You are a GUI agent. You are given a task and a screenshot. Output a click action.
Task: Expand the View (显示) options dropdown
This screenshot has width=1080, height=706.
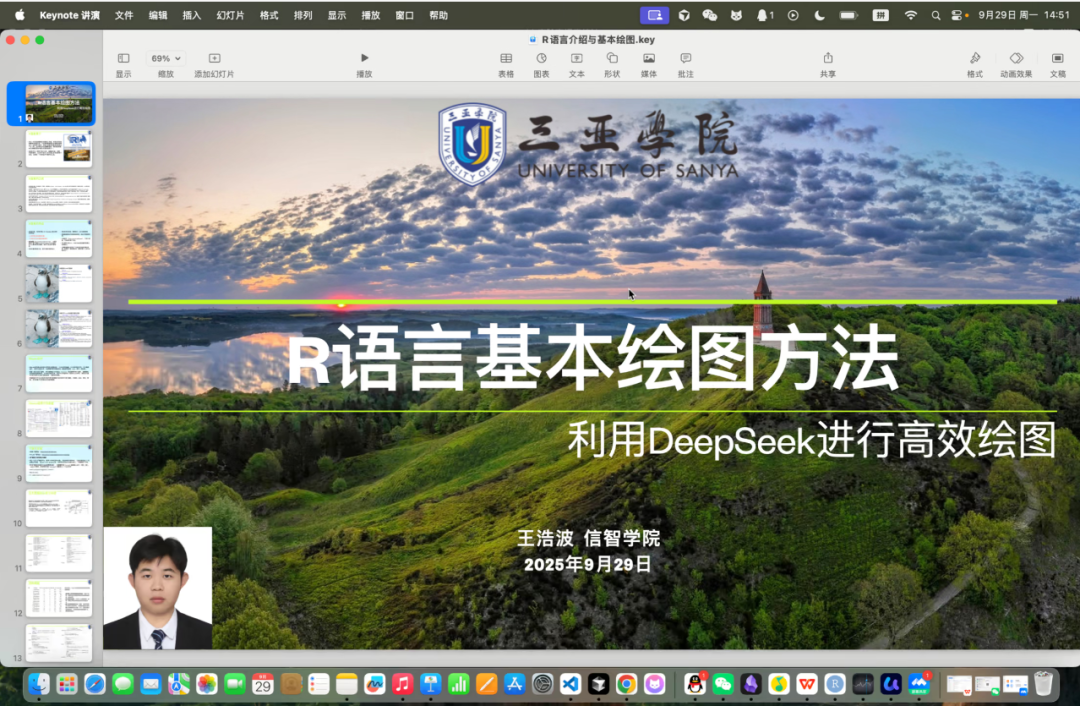click(x=123, y=59)
